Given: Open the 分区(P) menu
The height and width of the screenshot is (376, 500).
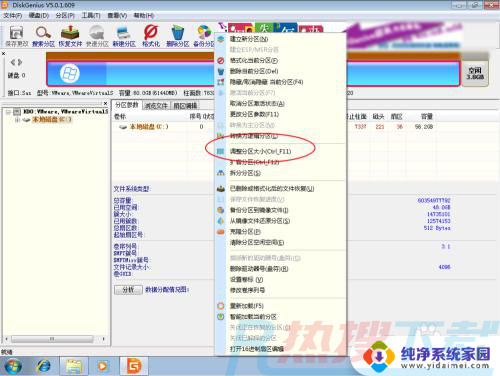Looking at the screenshot, I should [65, 16].
